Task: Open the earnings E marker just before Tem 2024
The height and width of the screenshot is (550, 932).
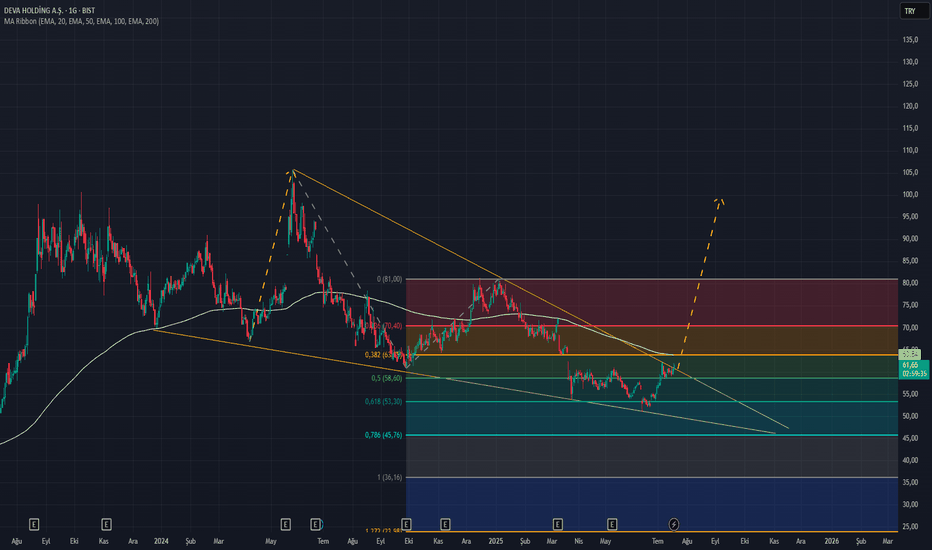Action: 315,524
